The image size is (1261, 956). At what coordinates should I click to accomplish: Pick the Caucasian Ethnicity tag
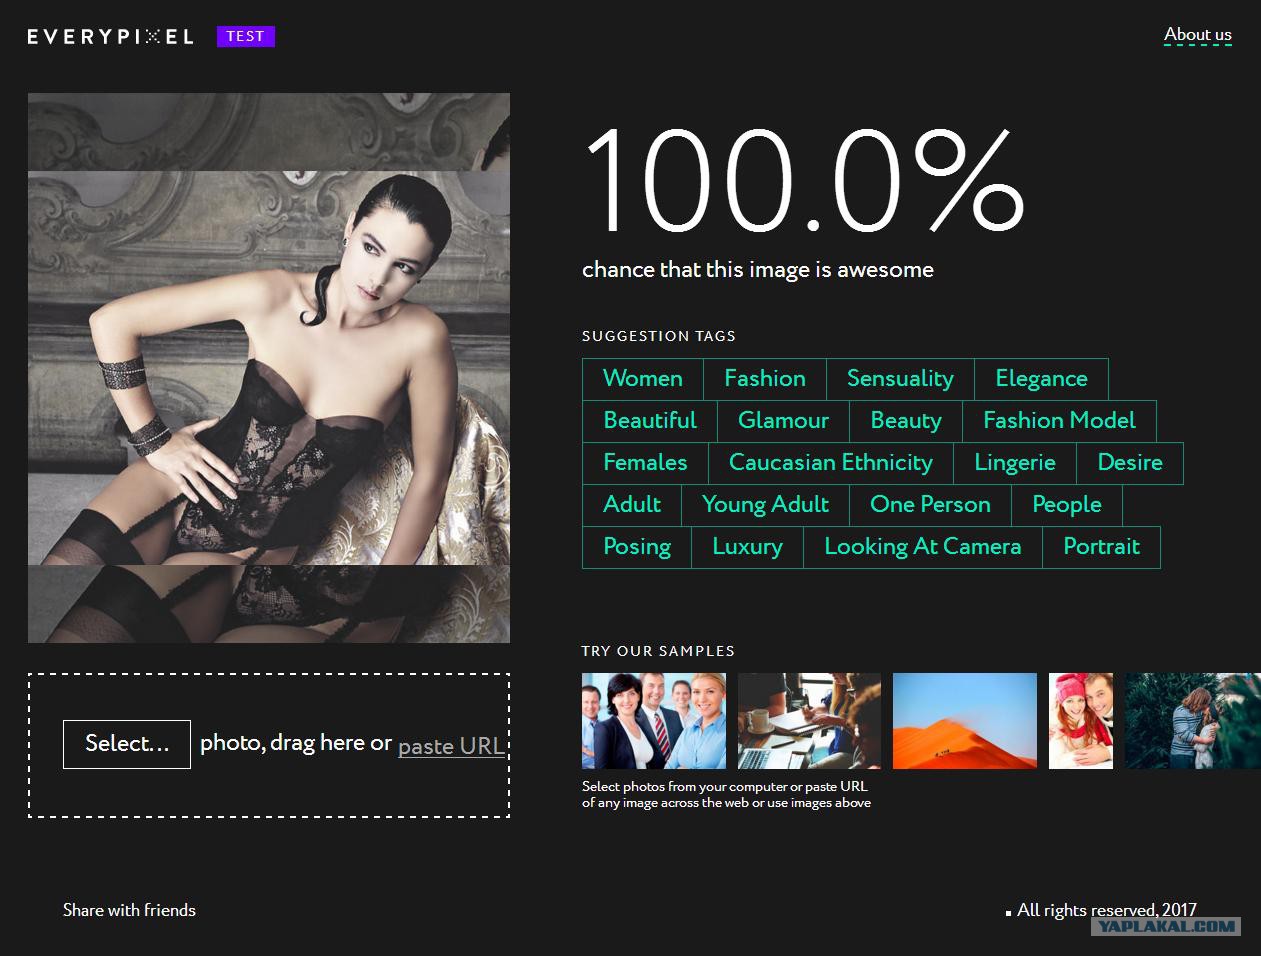tap(831, 463)
